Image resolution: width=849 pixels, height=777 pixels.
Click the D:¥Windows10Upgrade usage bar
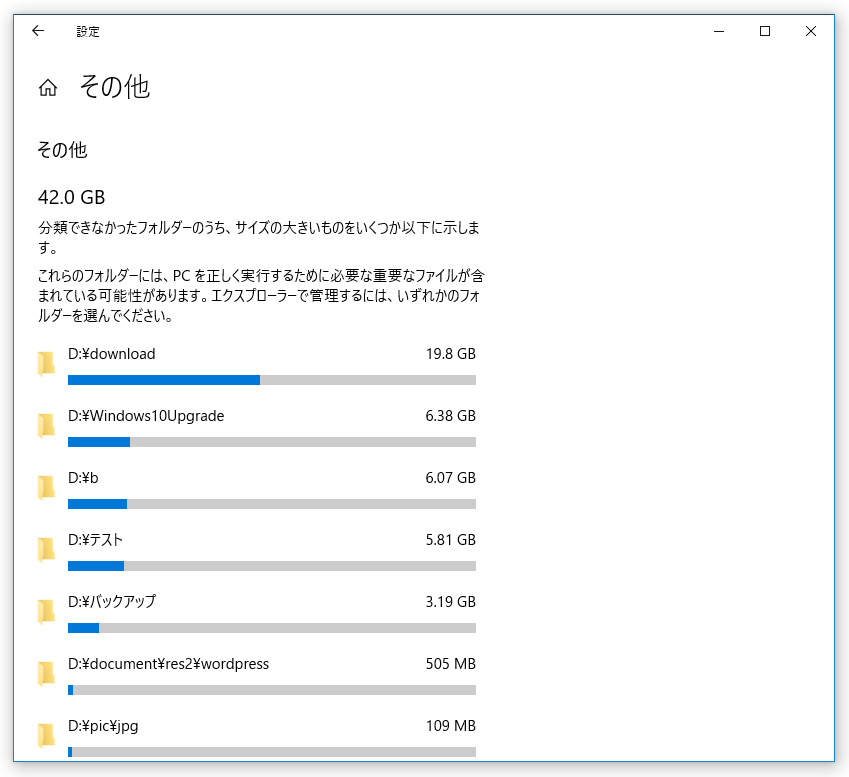tap(272, 442)
